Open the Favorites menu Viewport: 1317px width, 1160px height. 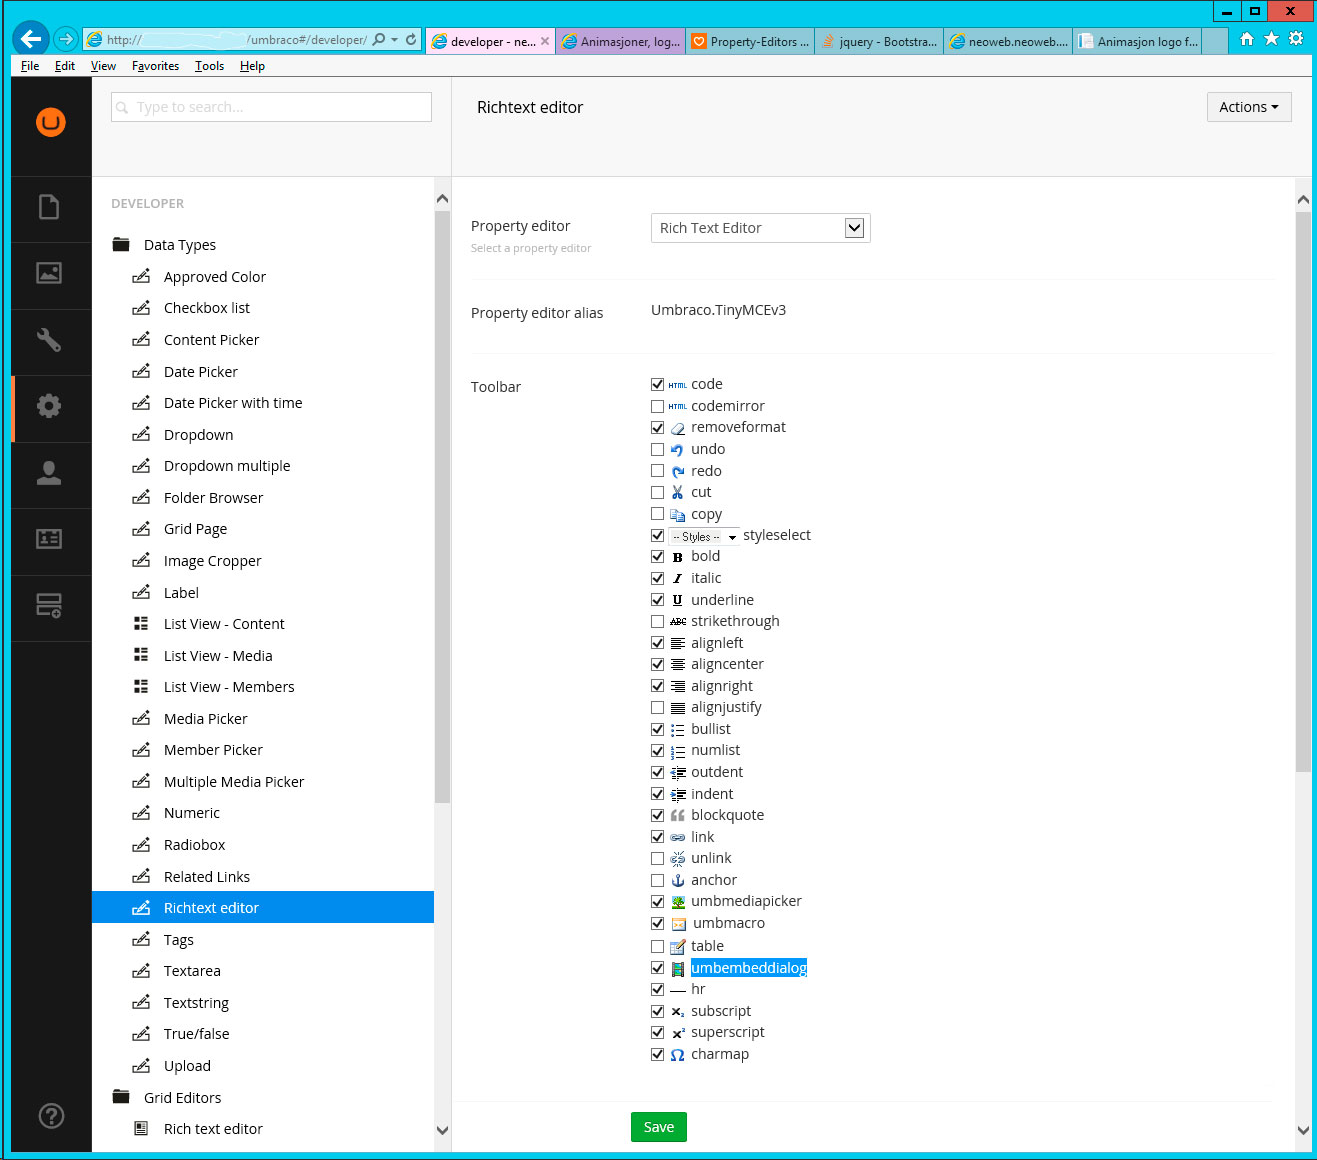(x=155, y=66)
